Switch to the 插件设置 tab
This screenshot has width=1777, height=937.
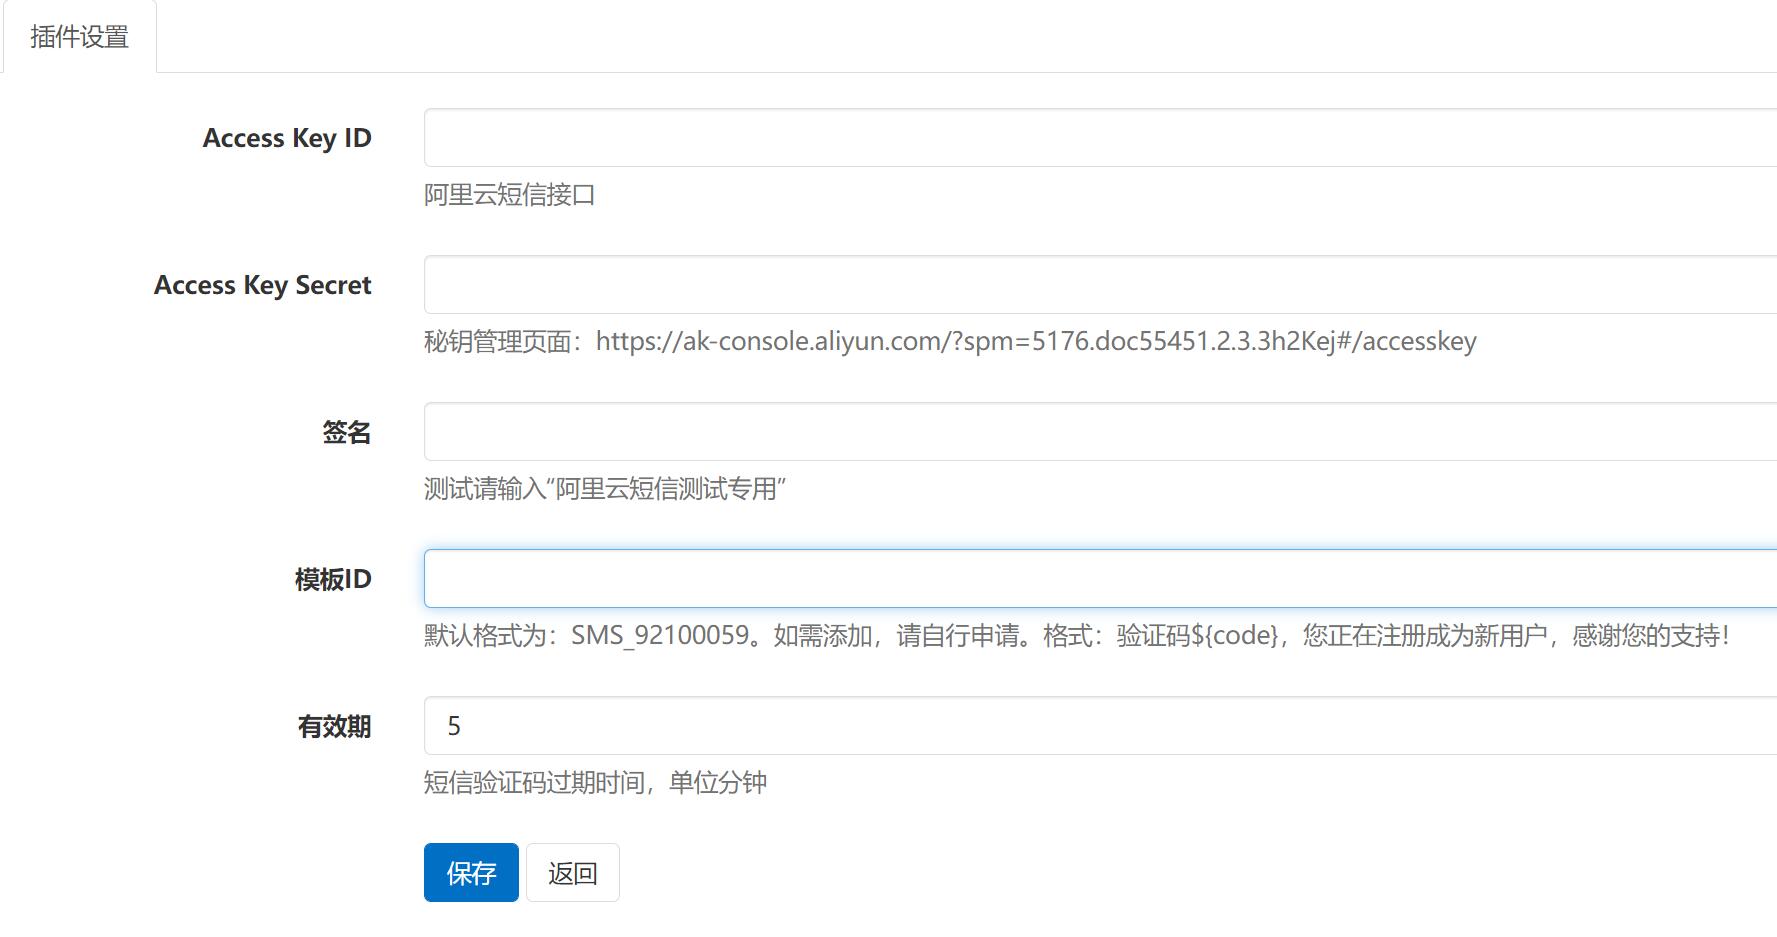point(79,37)
